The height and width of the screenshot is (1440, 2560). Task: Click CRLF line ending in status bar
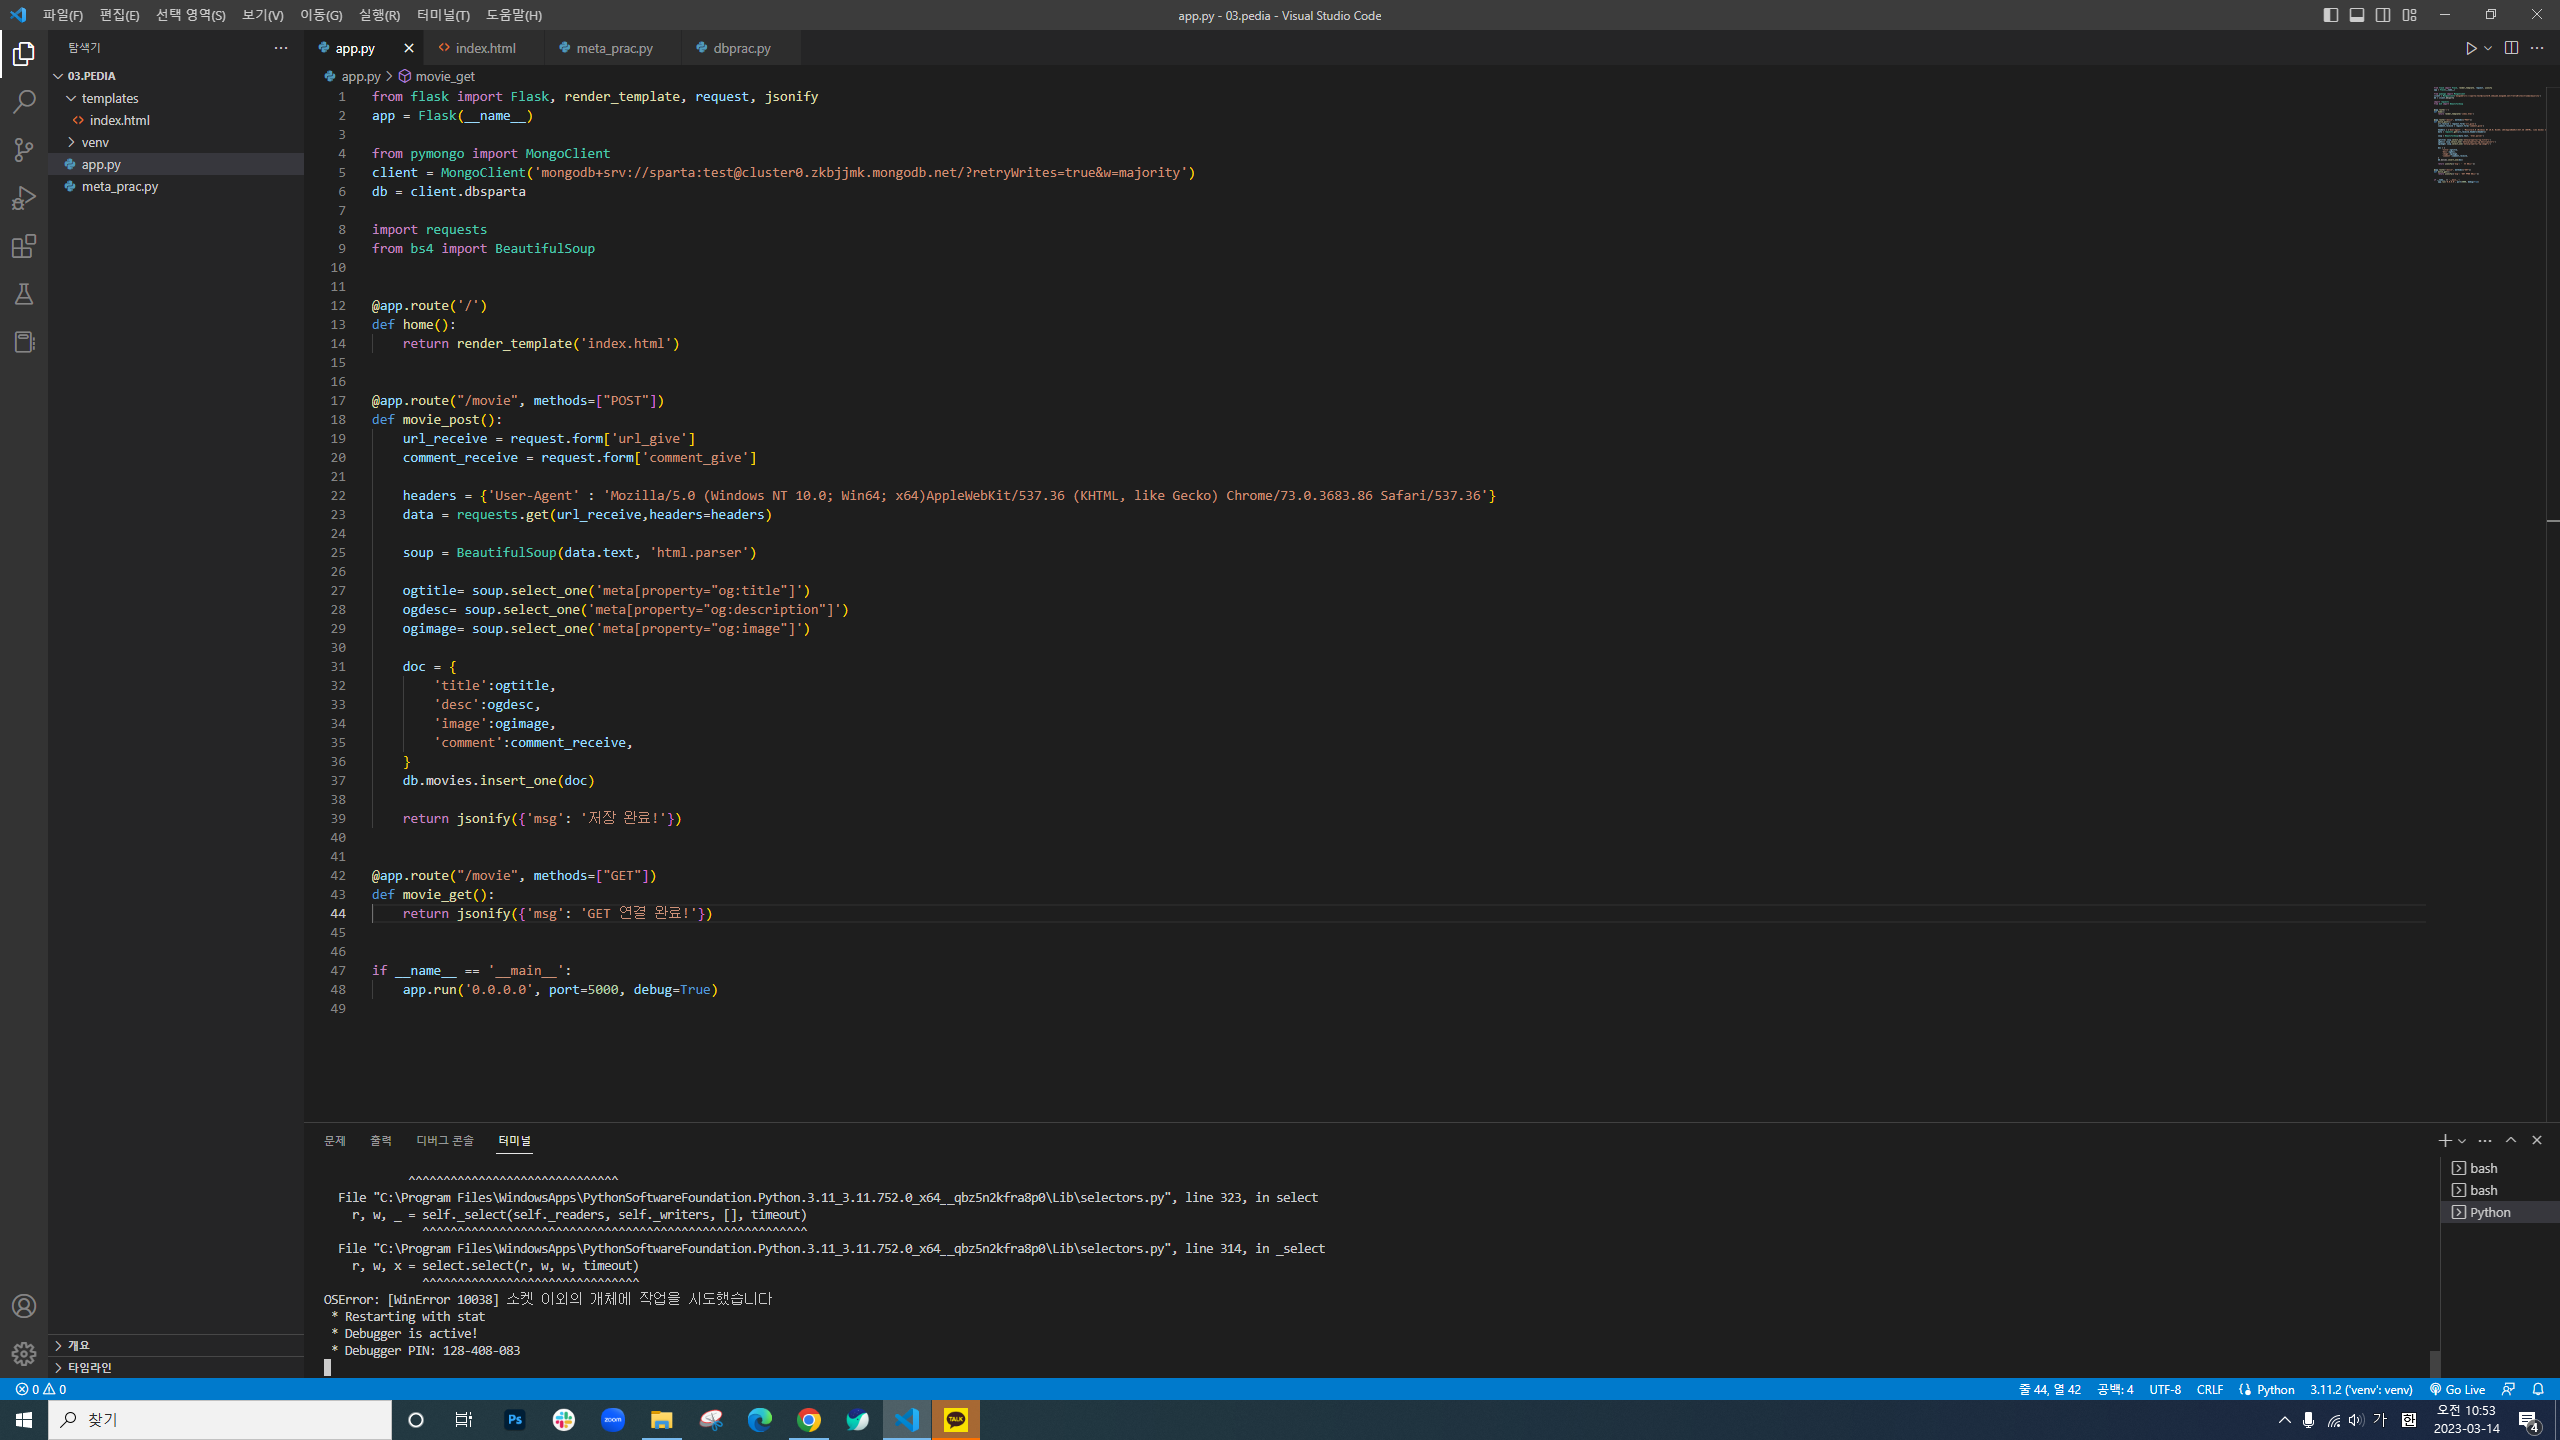click(2210, 1389)
